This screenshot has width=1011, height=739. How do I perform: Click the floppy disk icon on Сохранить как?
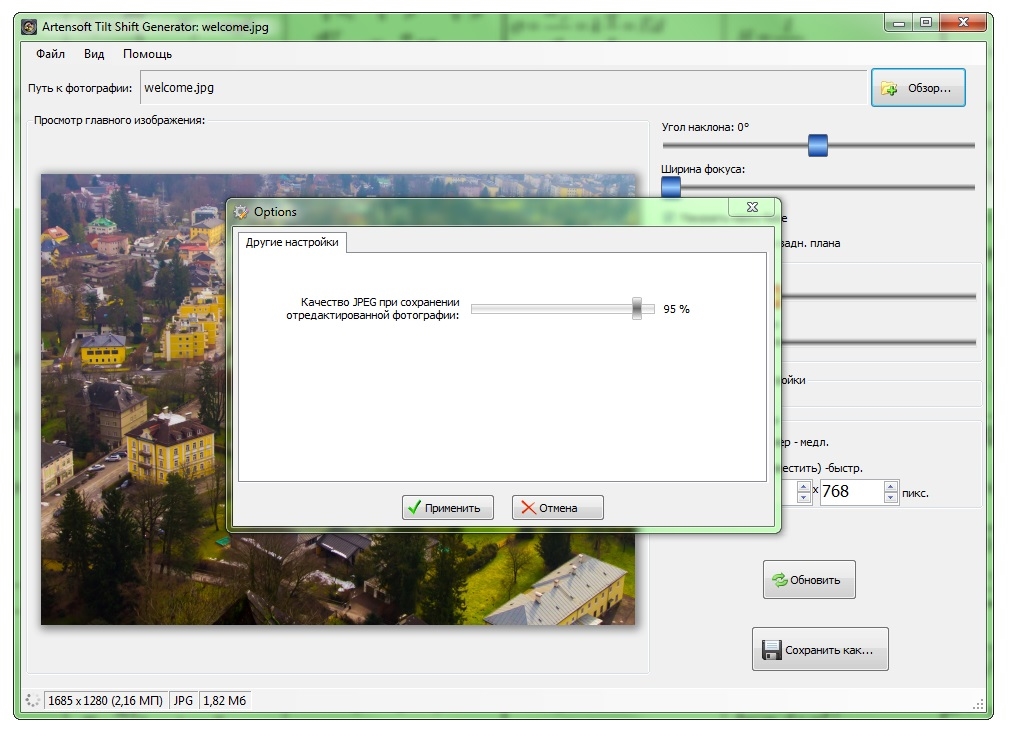[771, 650]
